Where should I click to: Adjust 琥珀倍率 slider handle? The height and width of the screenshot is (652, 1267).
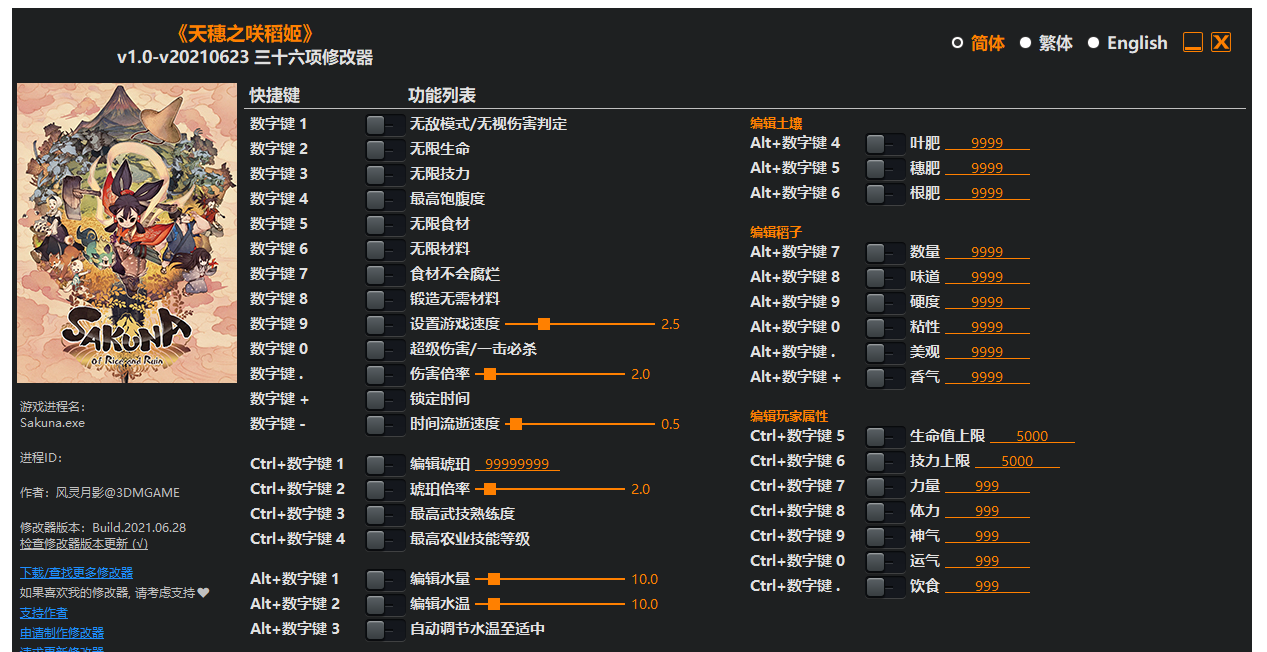tap(490, 489)
